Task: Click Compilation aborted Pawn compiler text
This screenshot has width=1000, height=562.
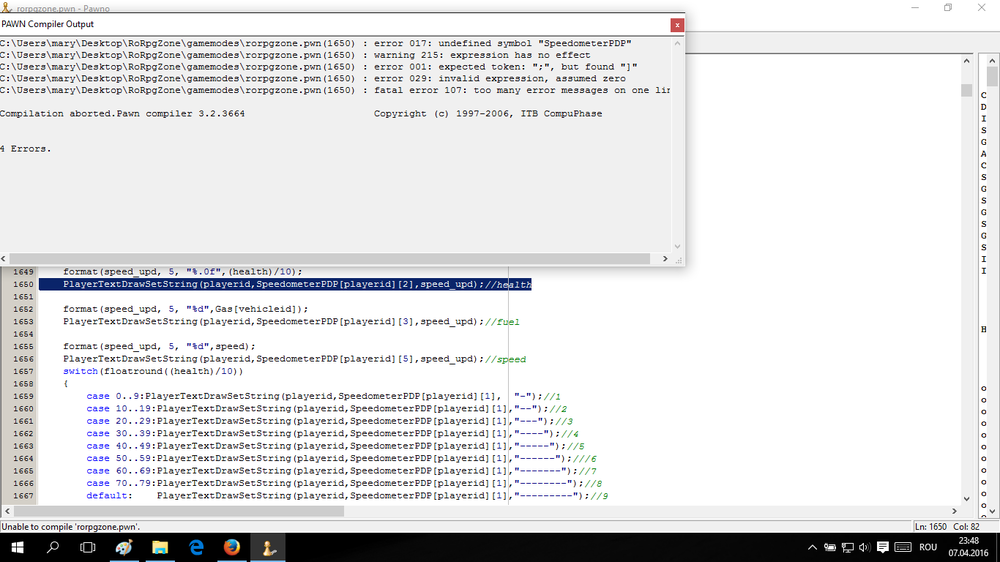Action: (122, 114)
